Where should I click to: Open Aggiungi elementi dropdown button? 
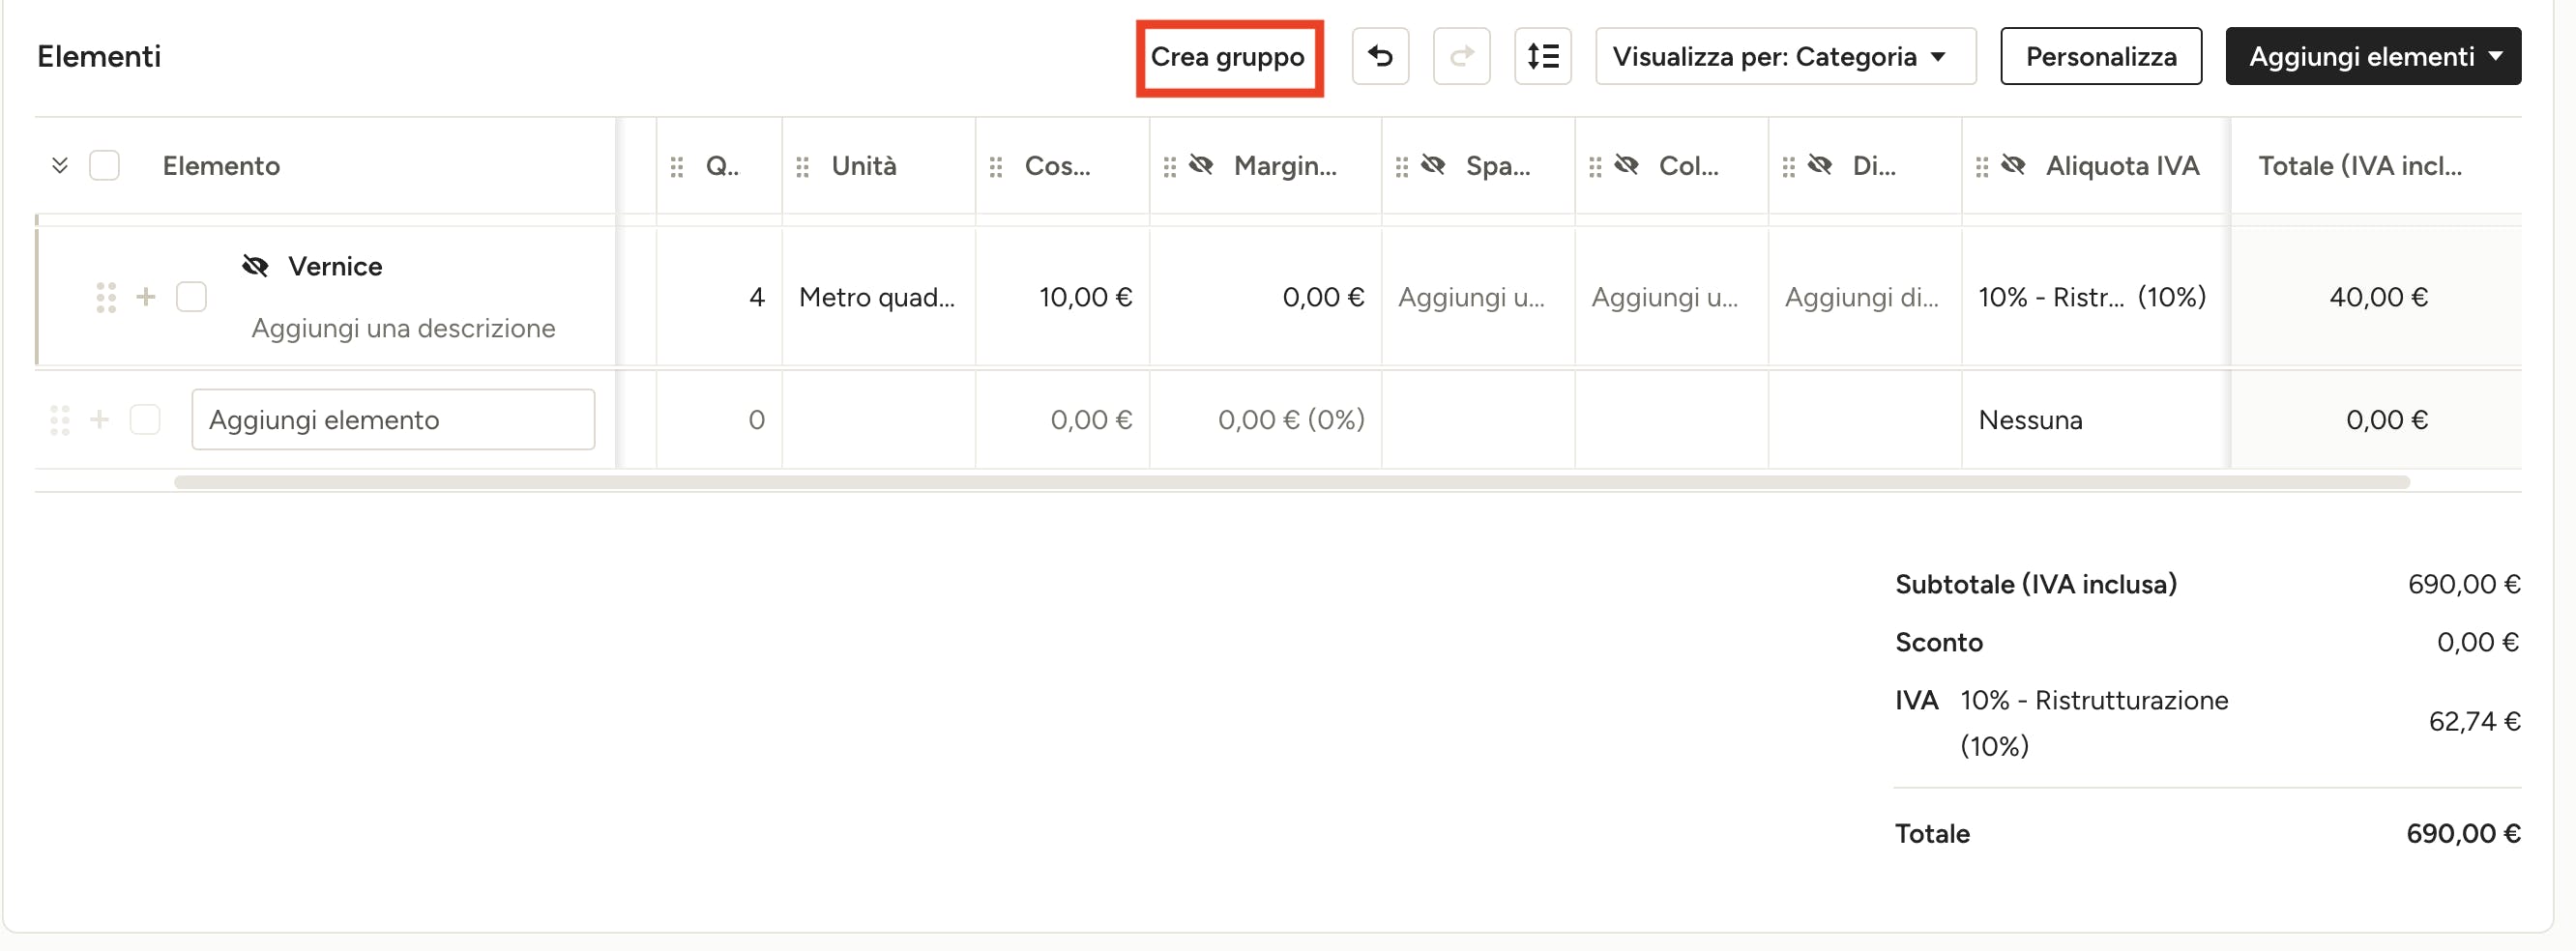pyautogui.click(x=2372, y=56)
